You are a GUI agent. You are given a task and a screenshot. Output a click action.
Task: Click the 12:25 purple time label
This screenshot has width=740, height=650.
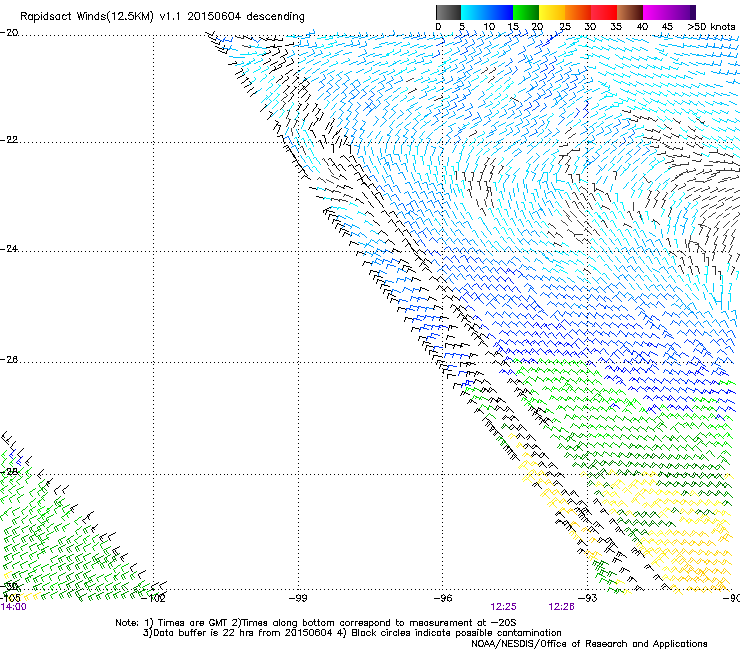point(503,607)
